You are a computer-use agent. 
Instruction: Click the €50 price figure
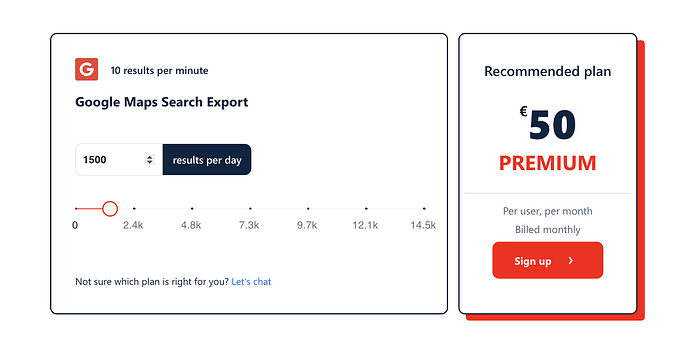tap(547, 124)
